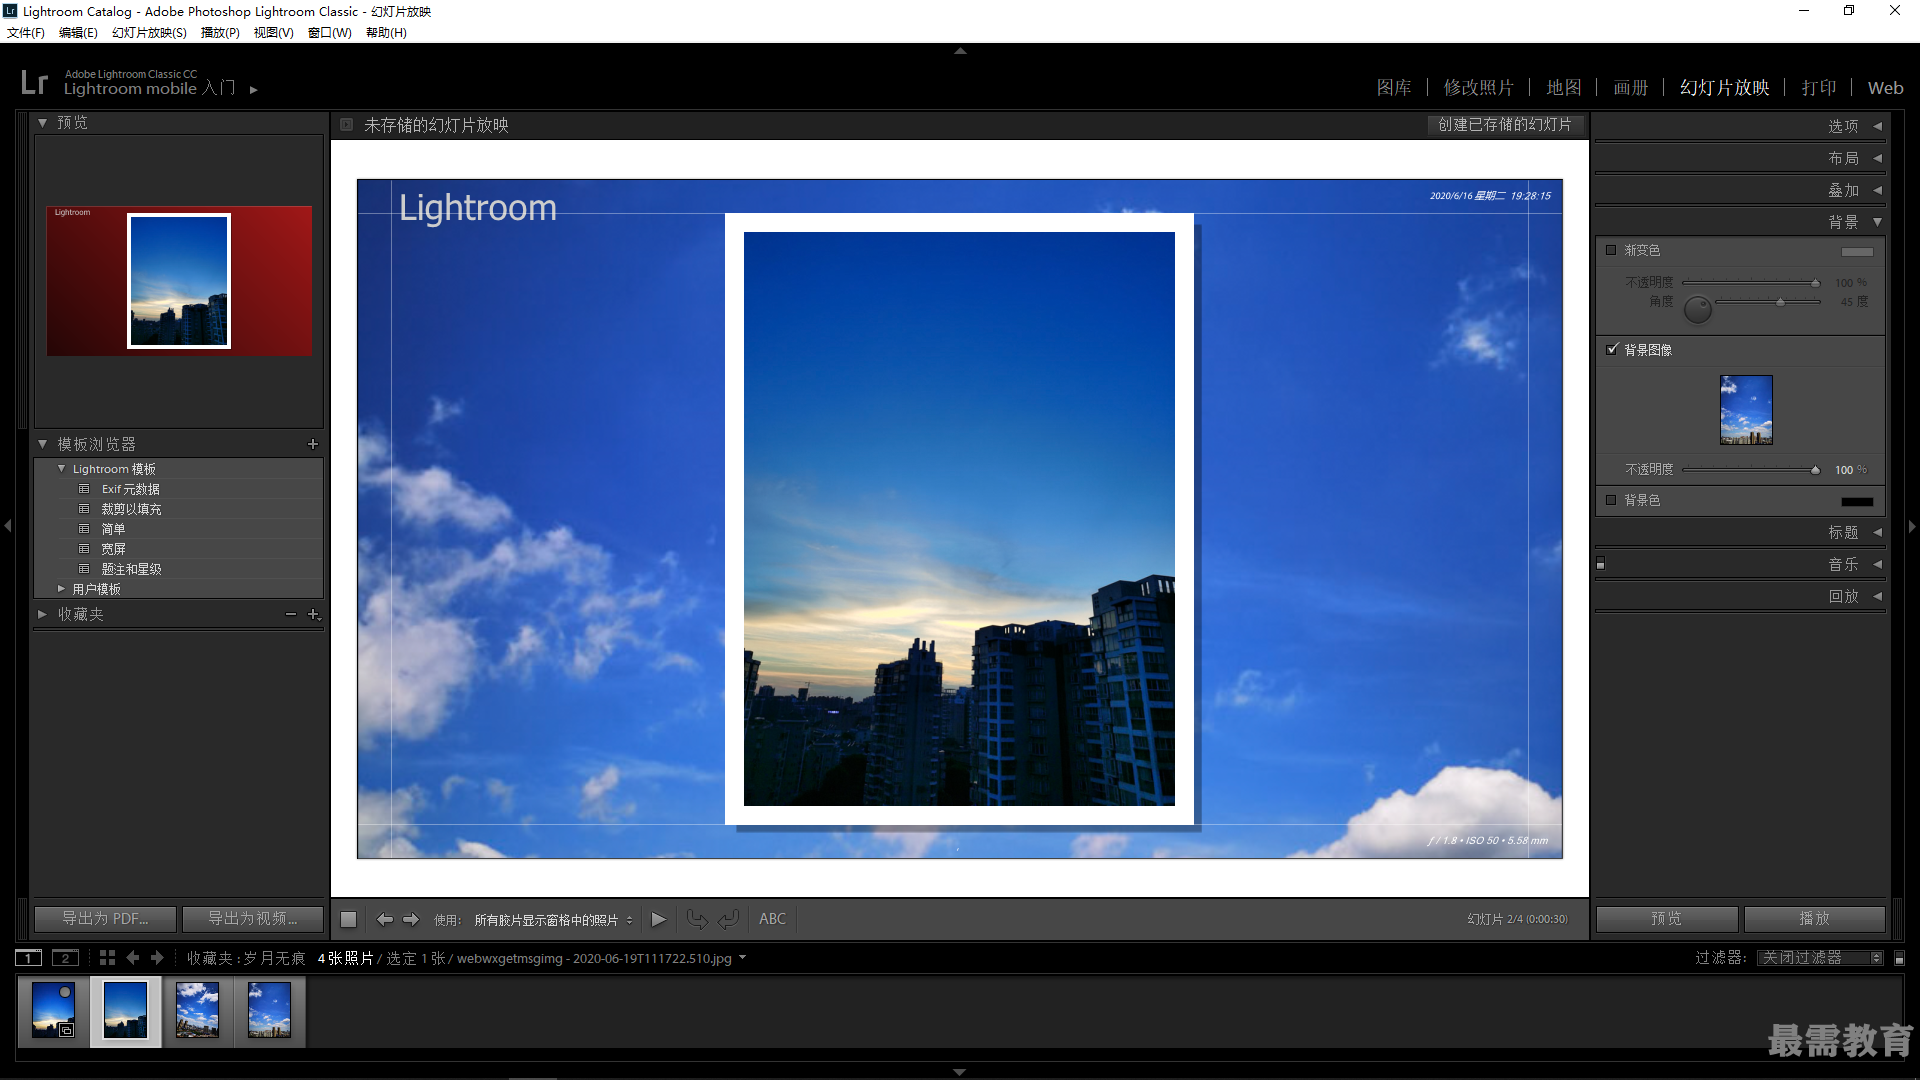Go back with filmstrip left arrow
This screenshot has height=1080, width=1920.
(x=132, y=957)
